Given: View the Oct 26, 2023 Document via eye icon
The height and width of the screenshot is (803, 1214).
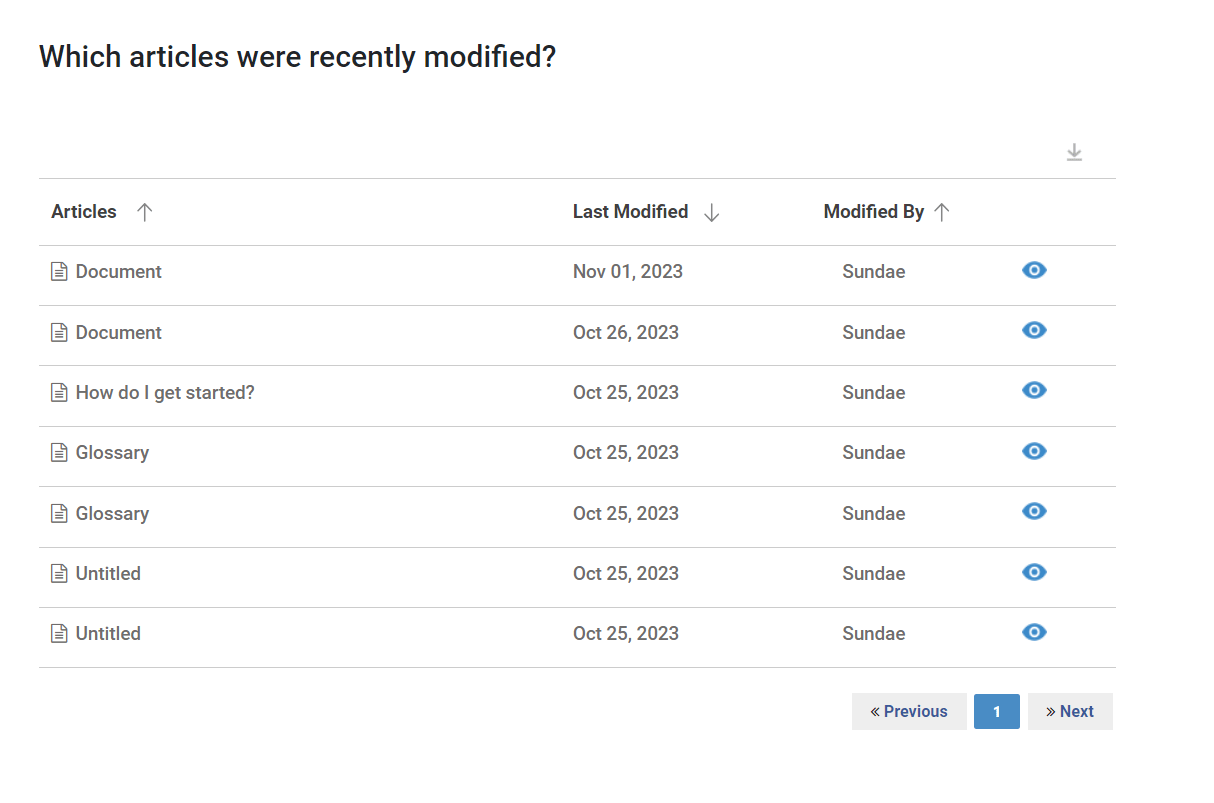Looking at the screenshot, I should 1034,330.
